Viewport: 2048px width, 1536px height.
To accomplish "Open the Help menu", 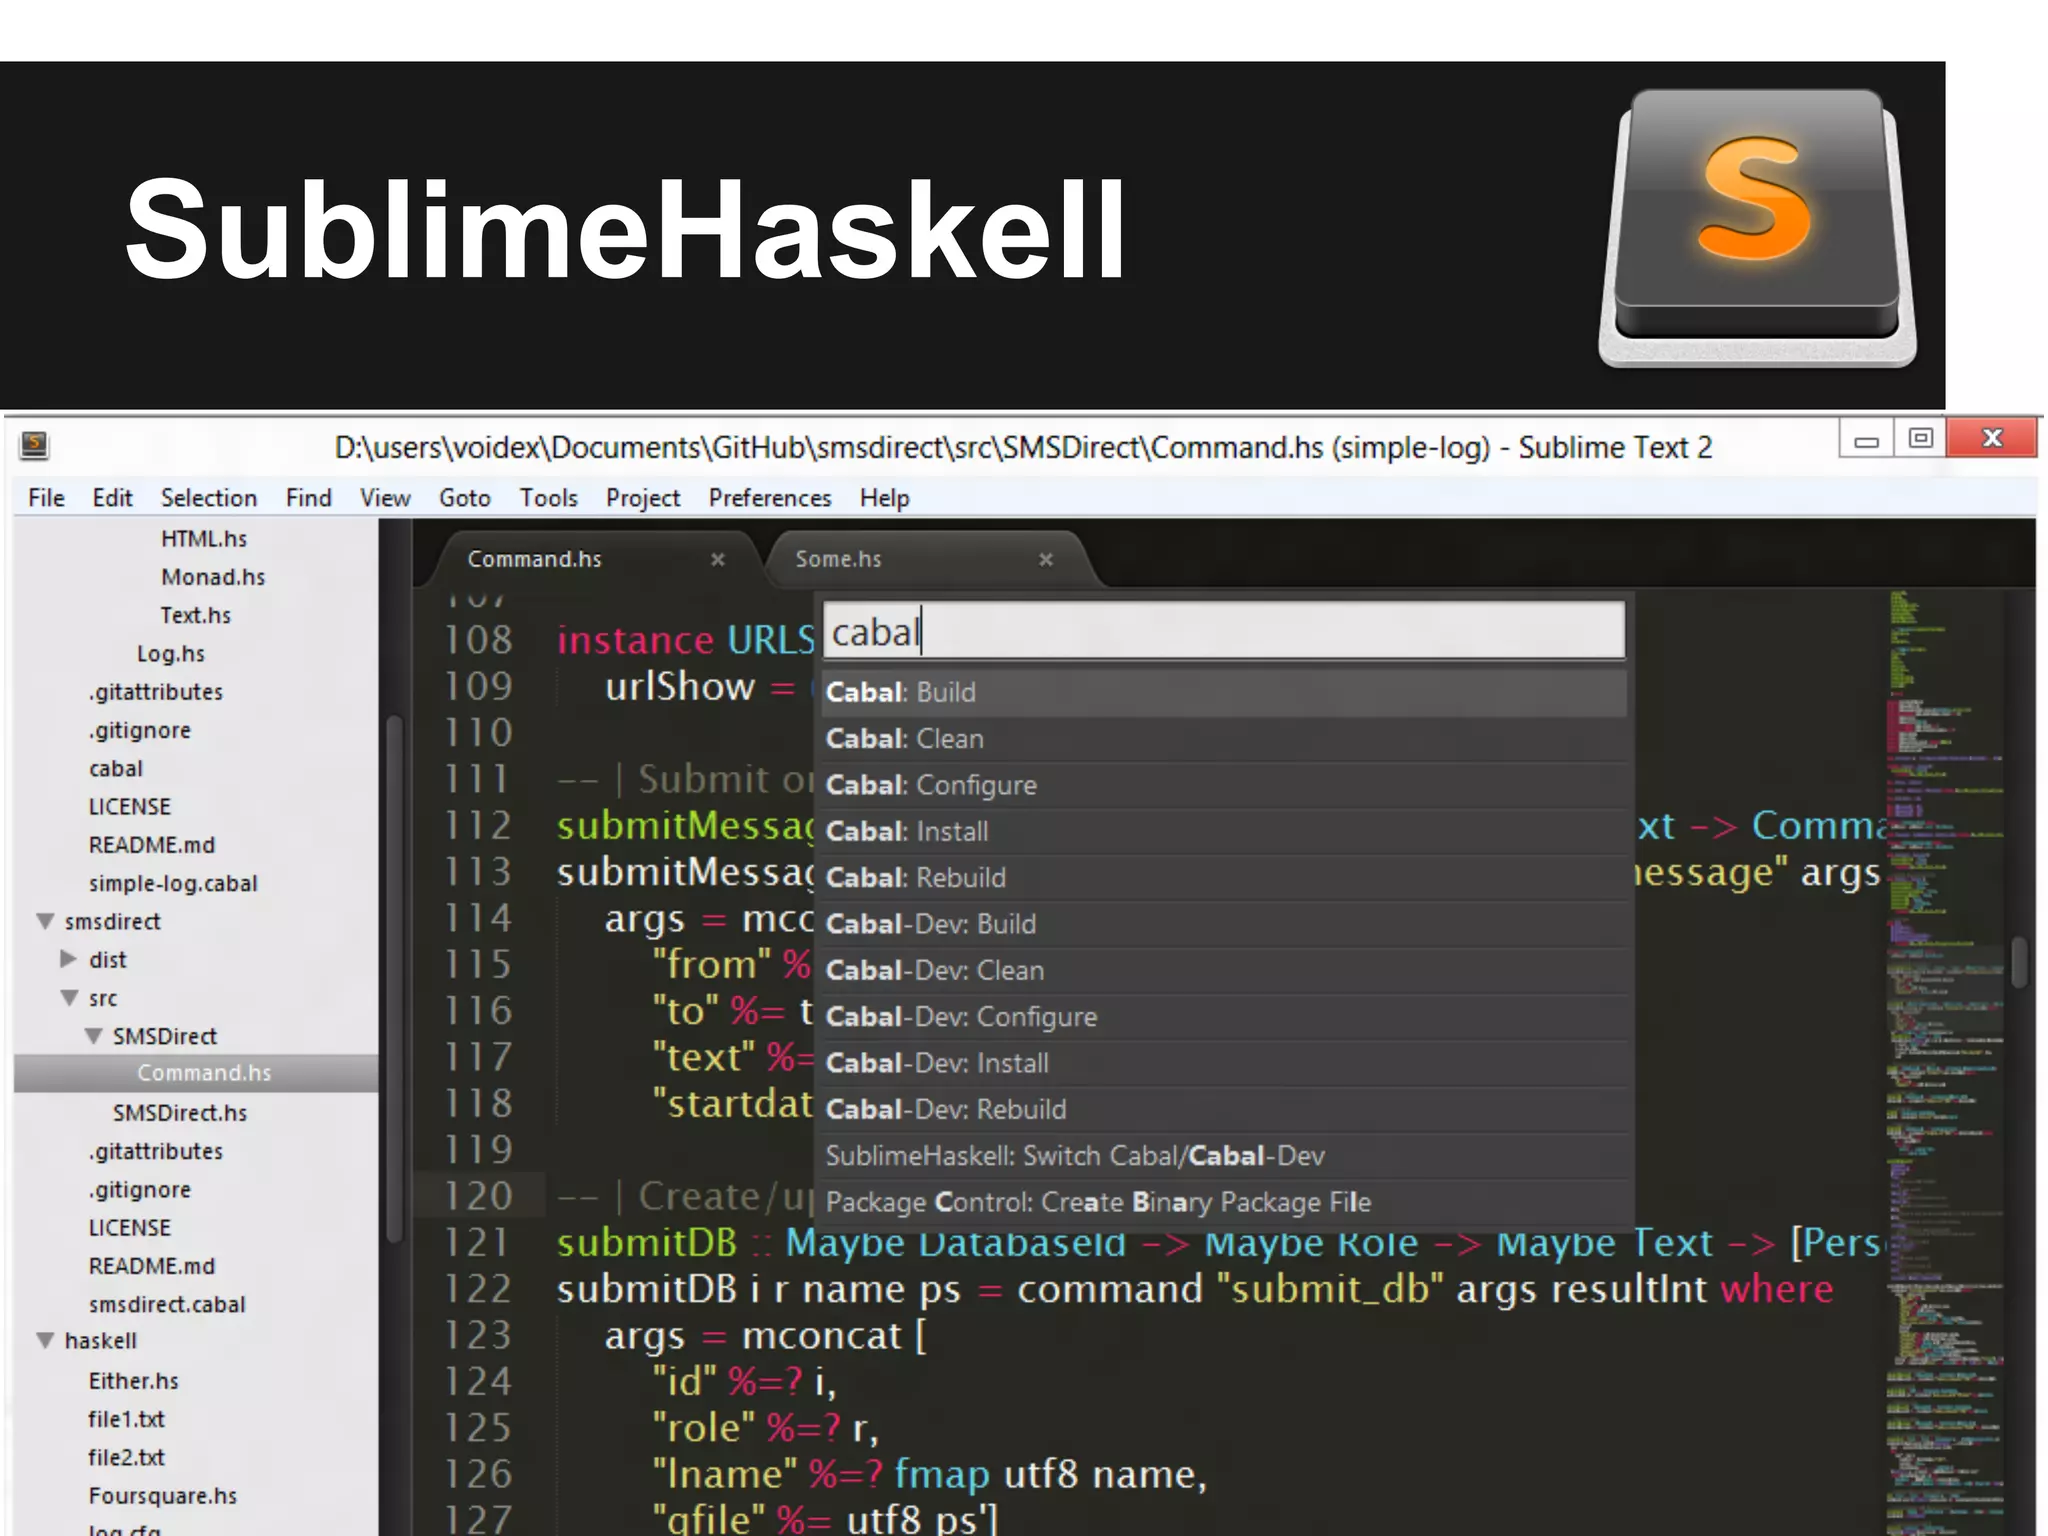I will pos(884,498).
